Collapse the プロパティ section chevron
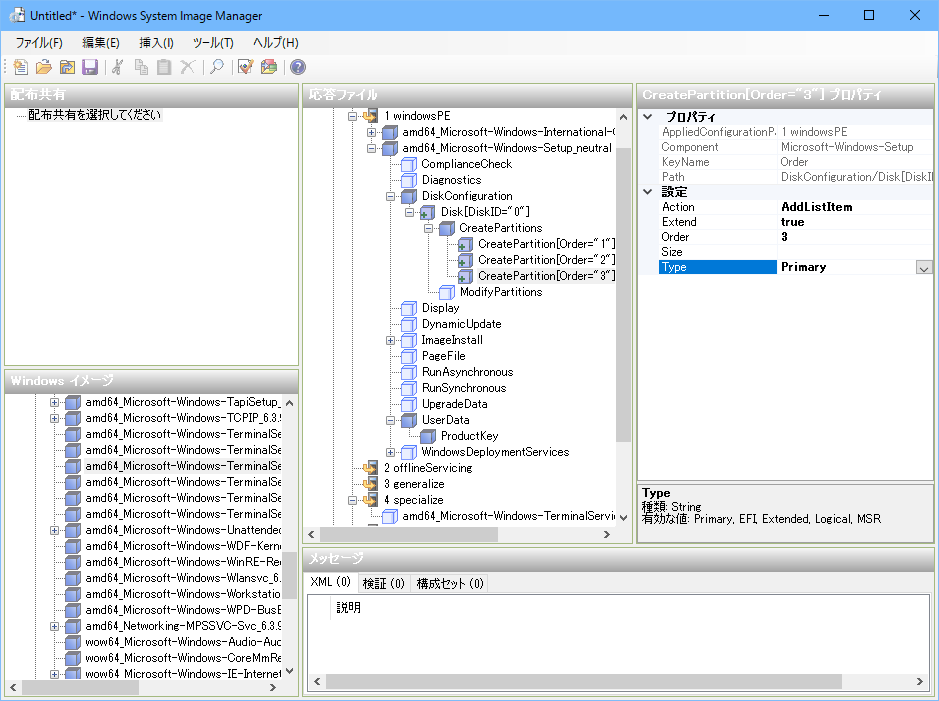Screen dimensions: 939x701 tap(647, 117)
